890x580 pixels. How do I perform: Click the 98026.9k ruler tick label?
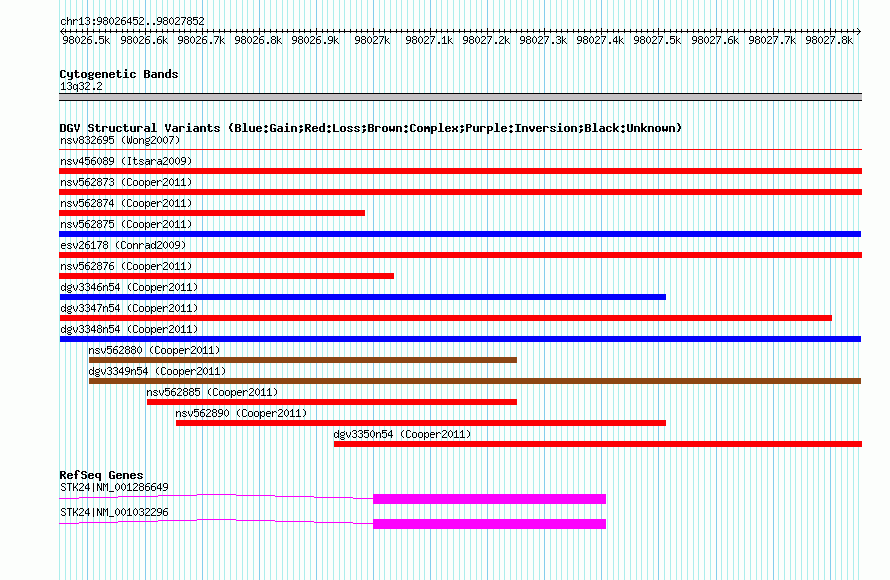pyautogui.click(x=315, y=40)
